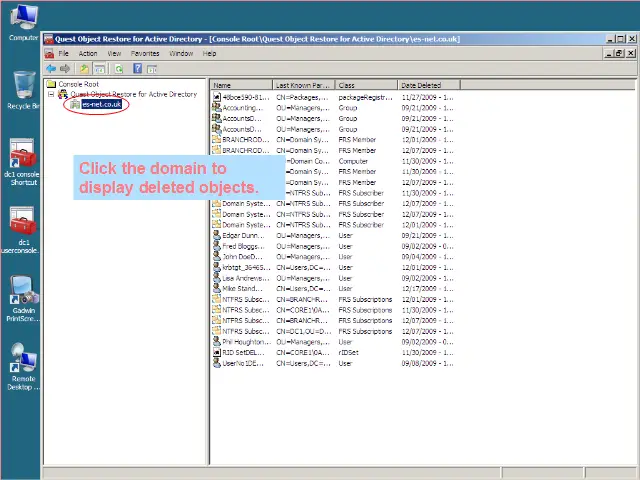The height and width of the screenshot is (480, 640).
Task: Select the Recycle Bin desktop icon
Action: pyautogui.click(x=24, y=90)
